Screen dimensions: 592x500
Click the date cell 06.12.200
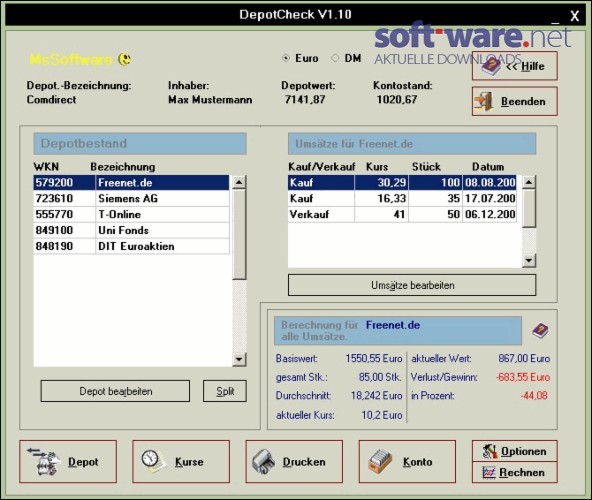pyautogui.click(x=490, y=215)
